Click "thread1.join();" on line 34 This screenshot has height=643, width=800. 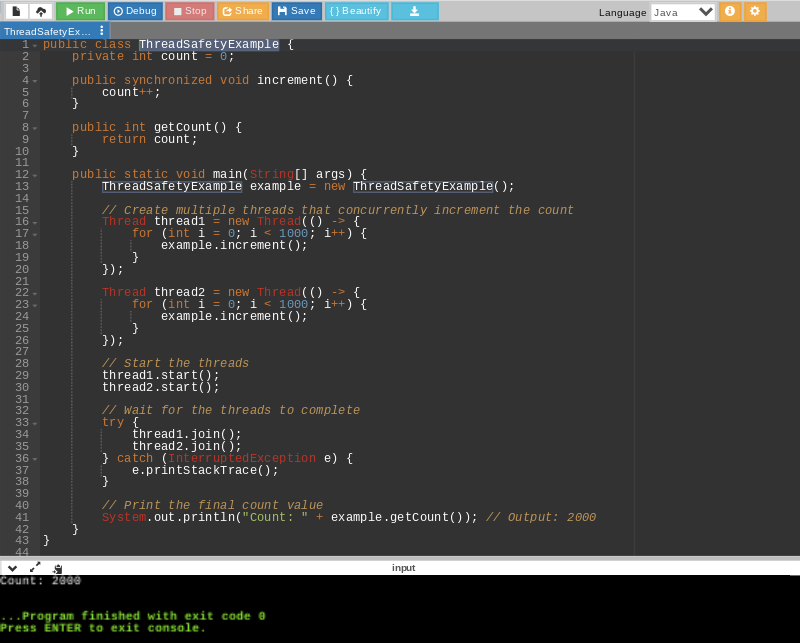coord(187,434)
